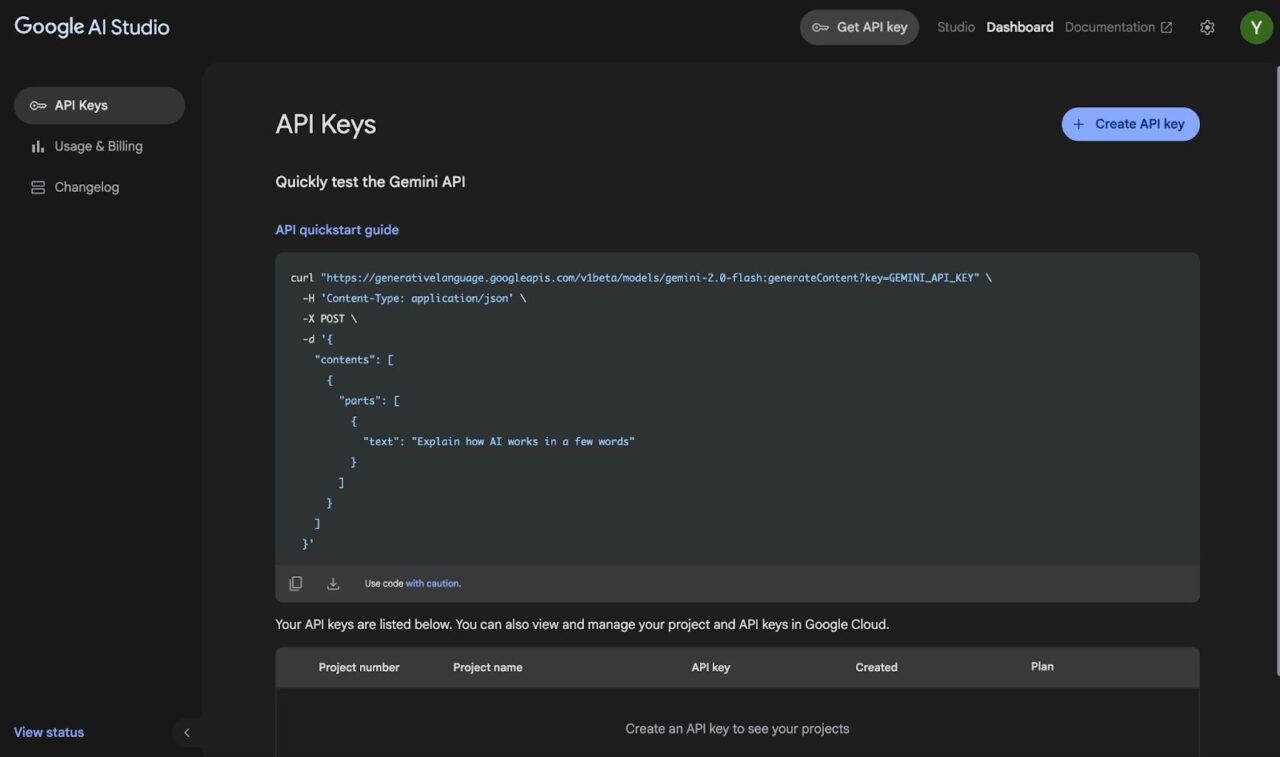Download the code snippet

point(333,584)
